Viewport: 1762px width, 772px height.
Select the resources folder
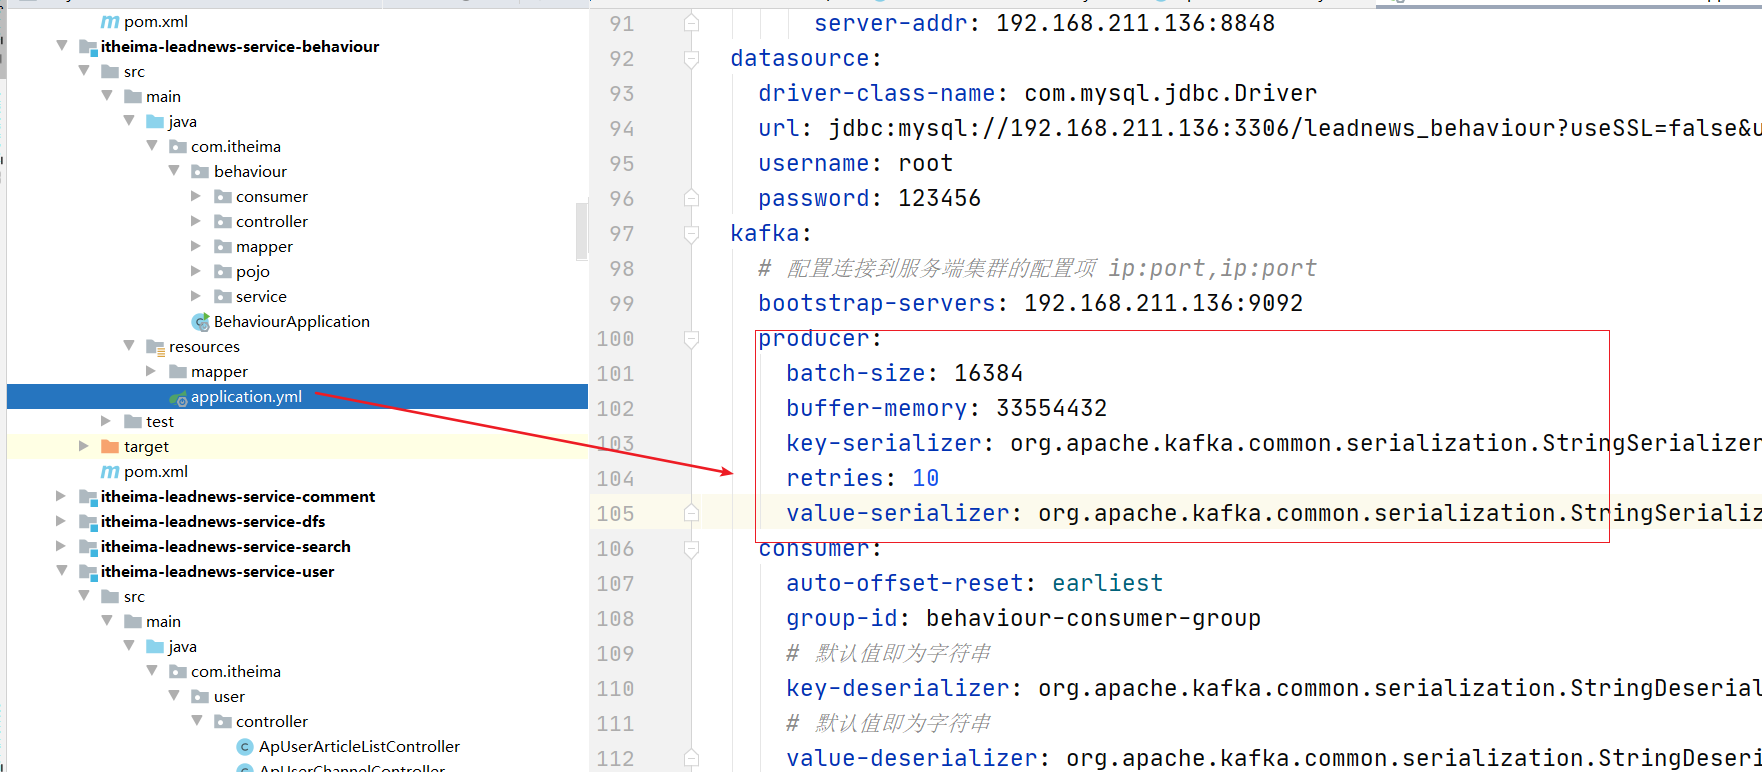[204, 347]
